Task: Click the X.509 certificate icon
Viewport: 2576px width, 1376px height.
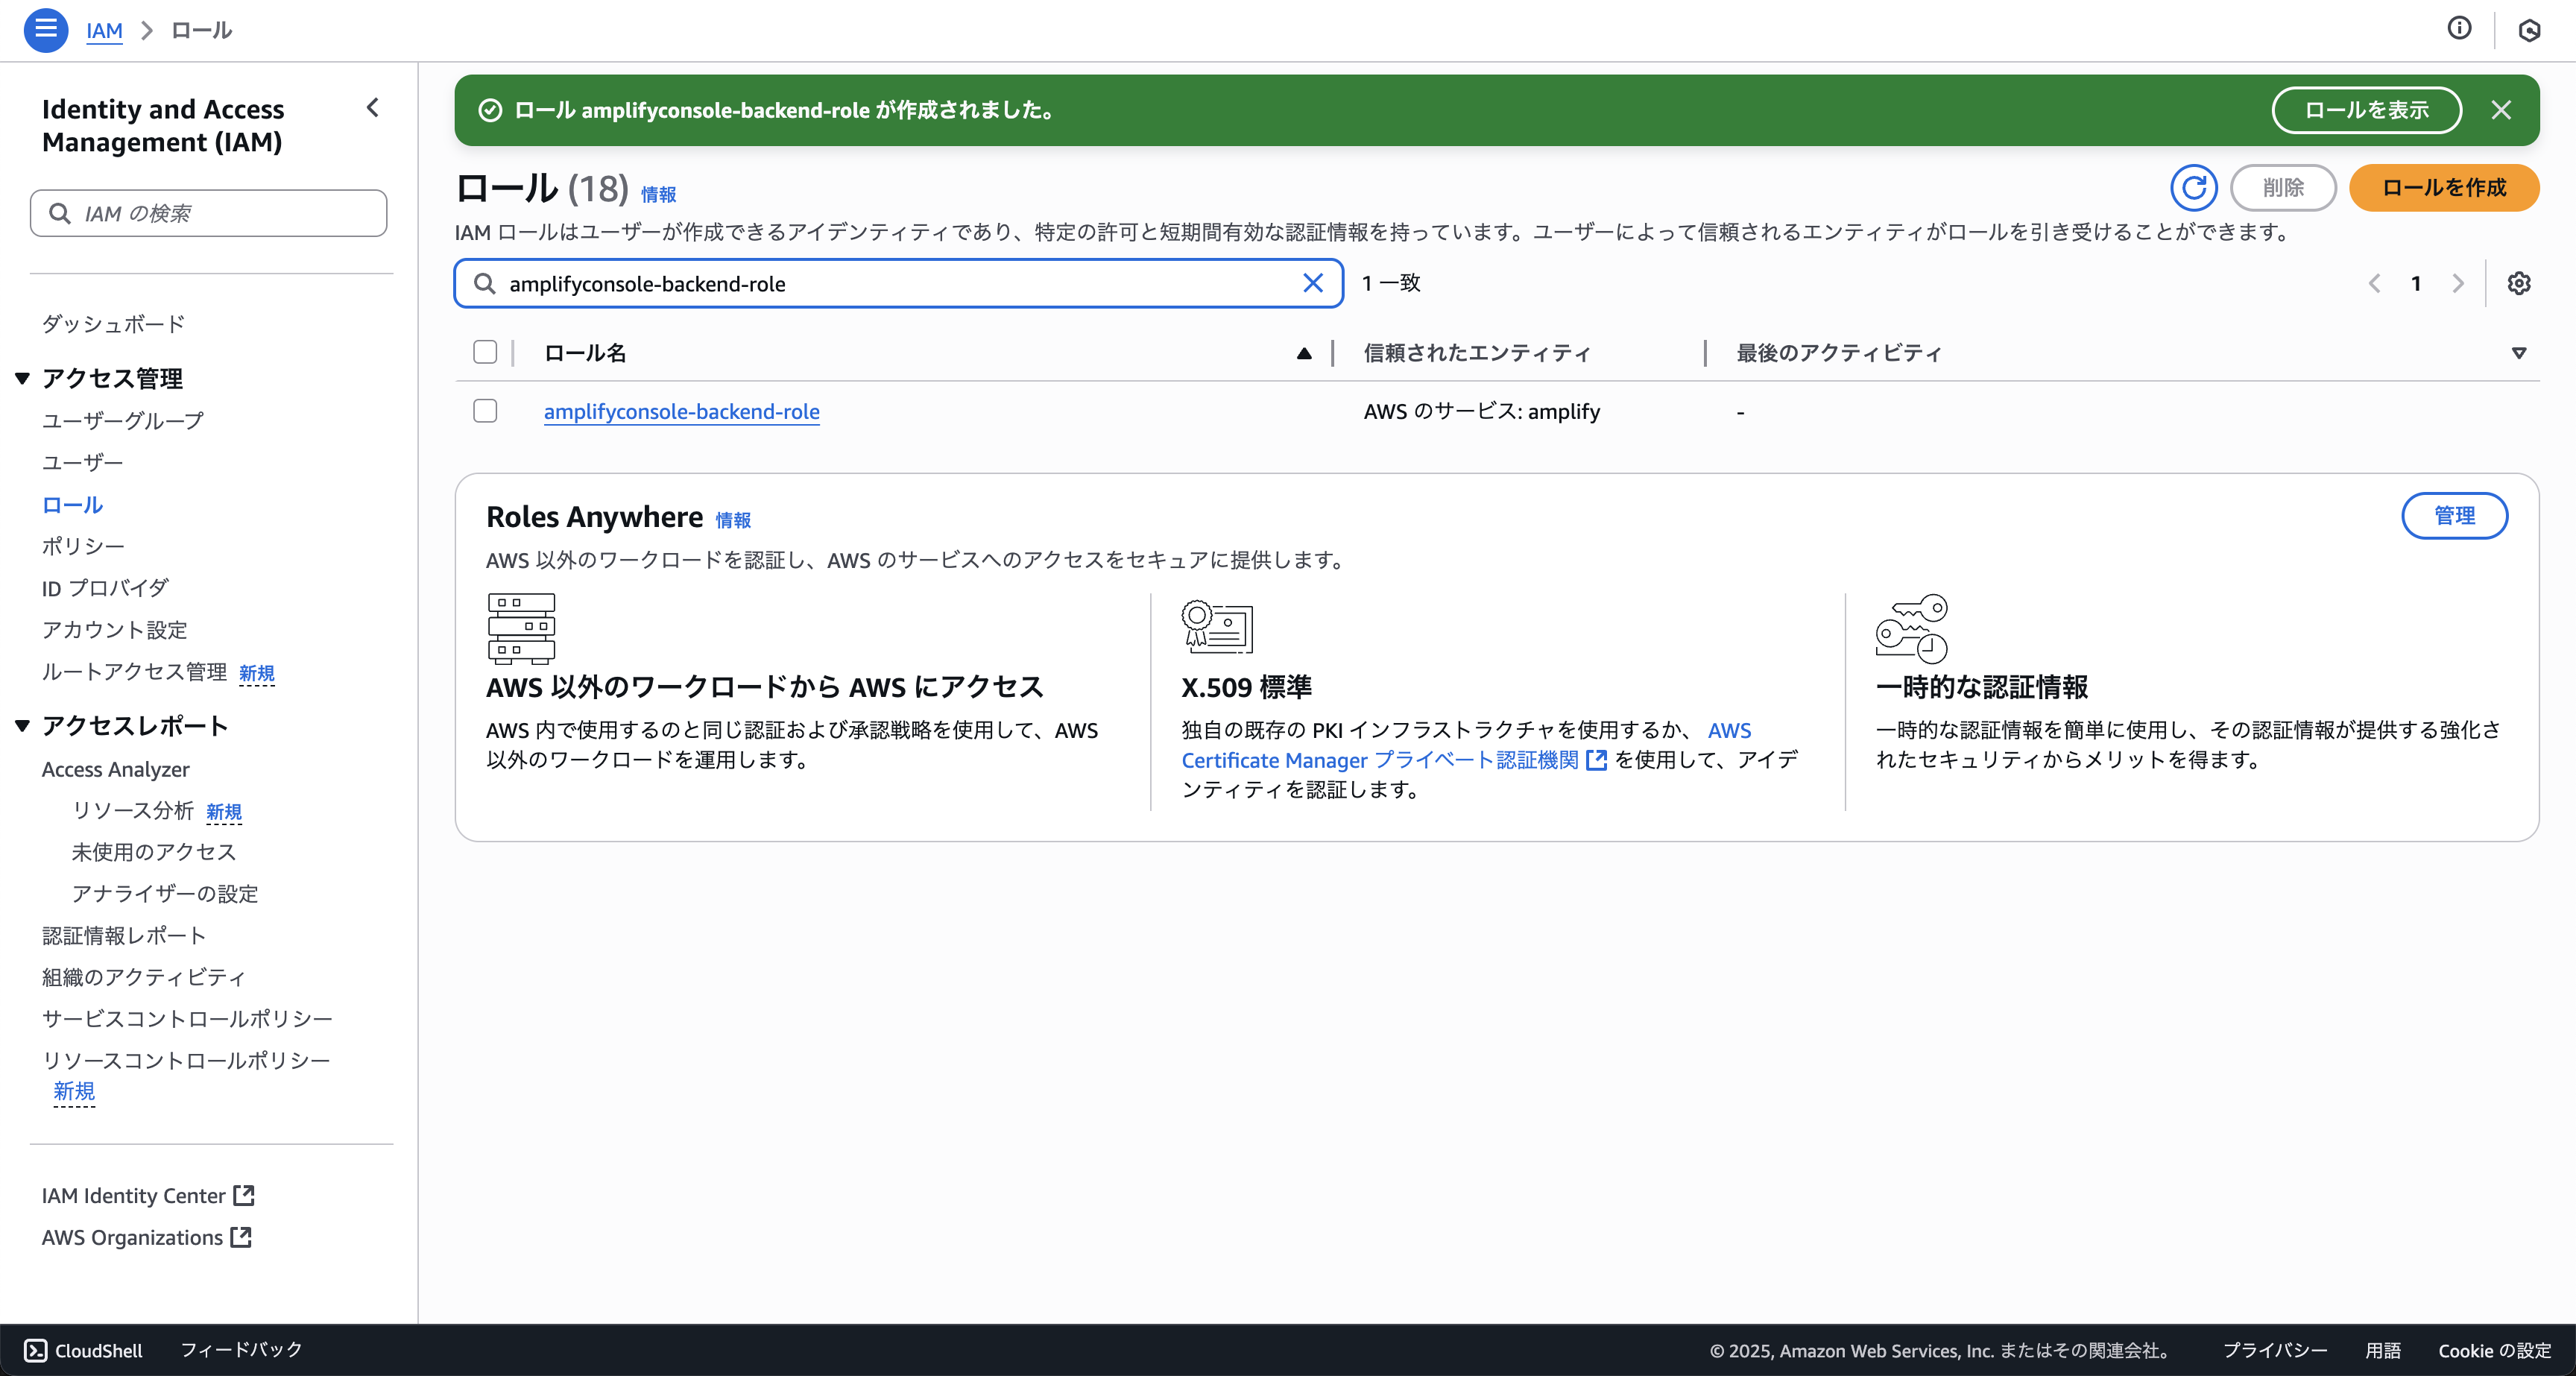Action: [1216, 627]
